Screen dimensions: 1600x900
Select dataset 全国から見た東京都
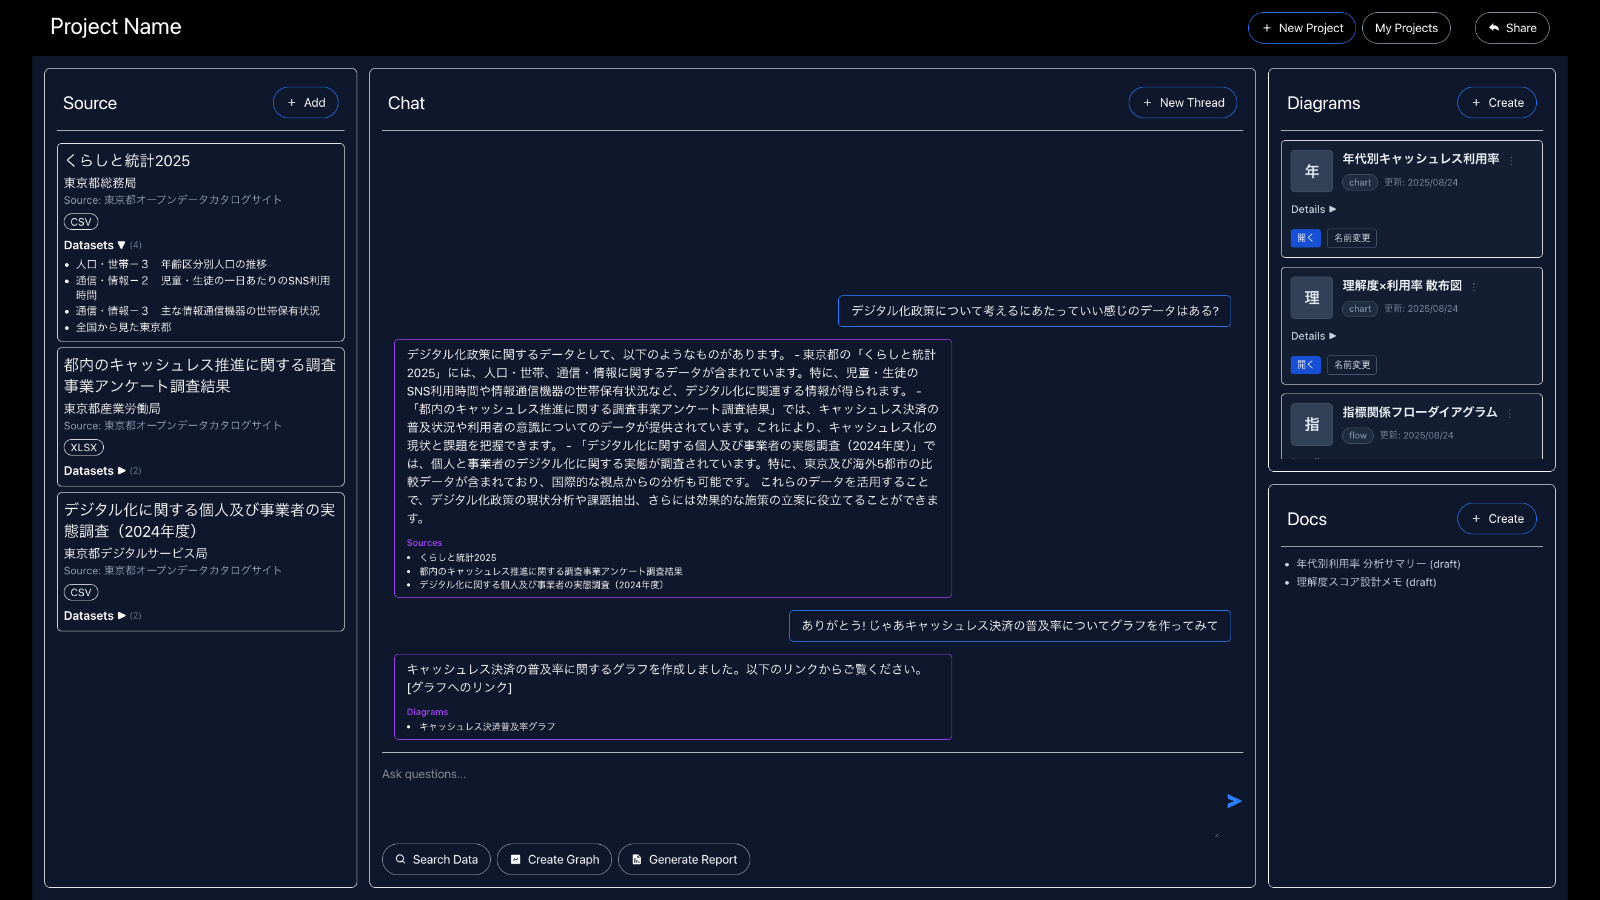123,327
